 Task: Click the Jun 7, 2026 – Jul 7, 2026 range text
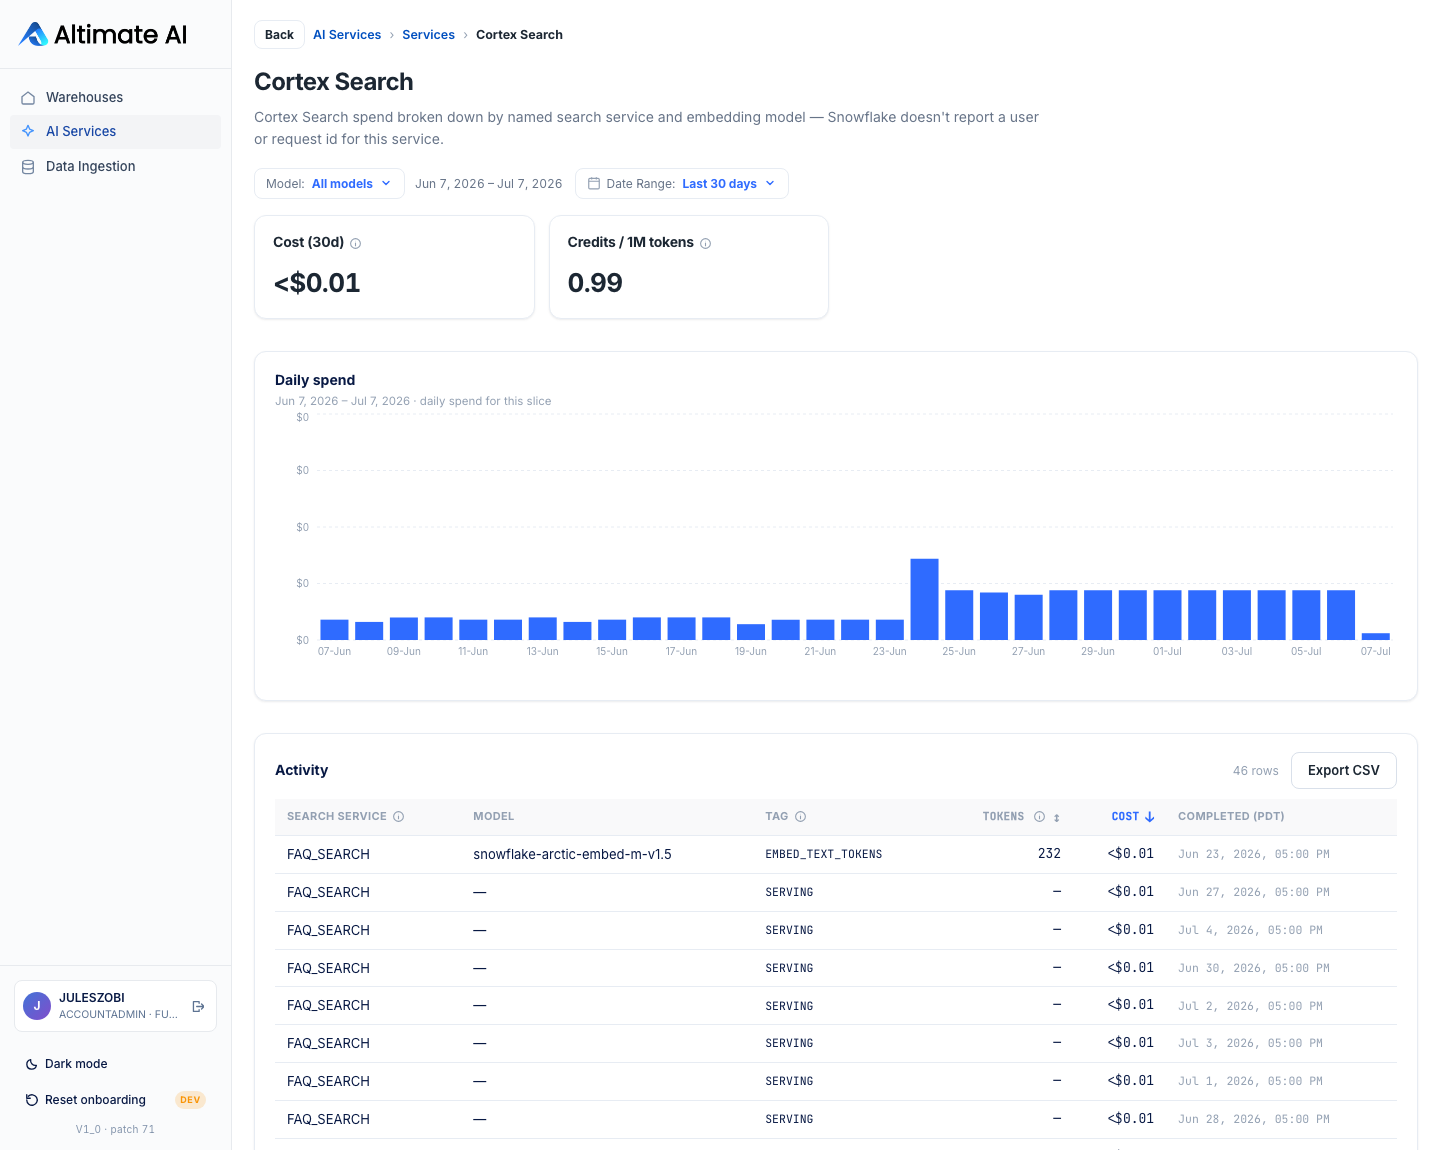pyautogui.click(x=489, y=184)
